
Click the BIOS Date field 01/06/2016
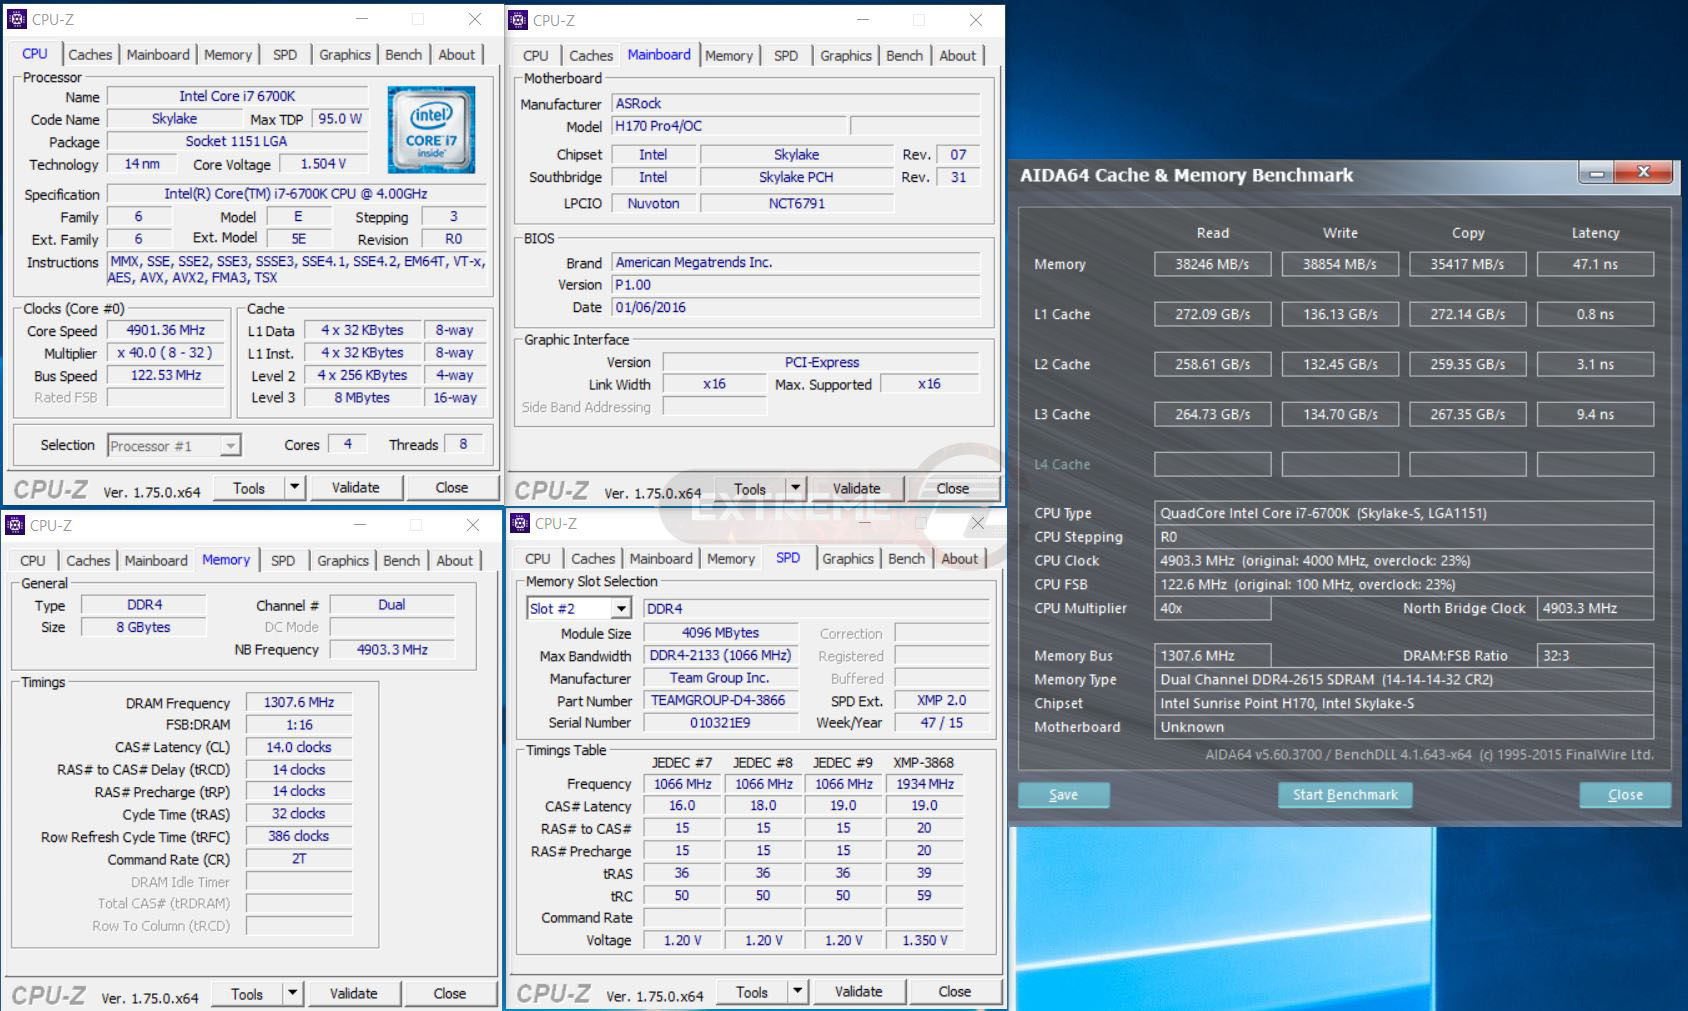(x=796, y=307)
